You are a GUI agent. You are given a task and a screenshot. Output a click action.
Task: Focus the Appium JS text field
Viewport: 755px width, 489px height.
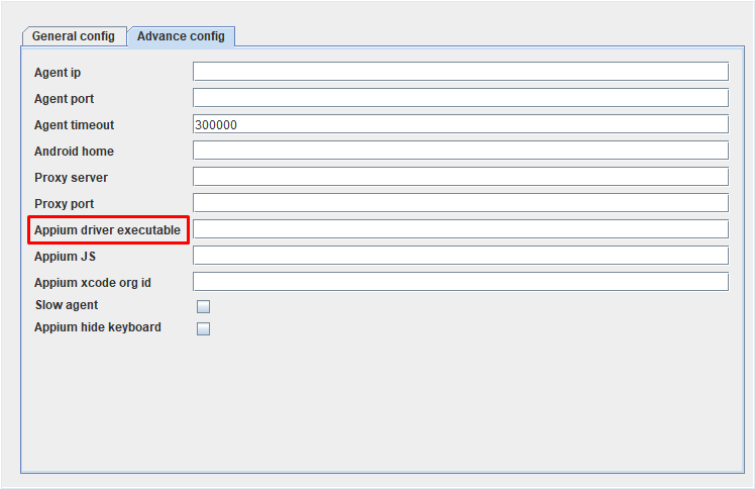tap(460, 255)
